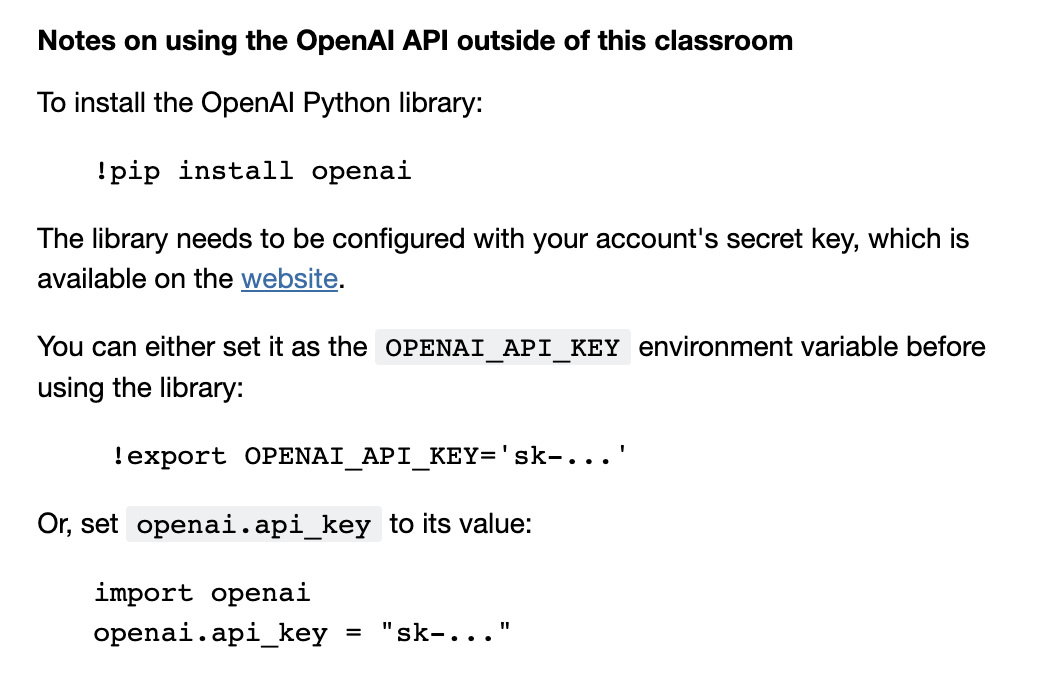Click the "!pip install openai" code line
The width and height of the screenshot is (1040, 688).
pyautogui.click(x=252, y=171)
